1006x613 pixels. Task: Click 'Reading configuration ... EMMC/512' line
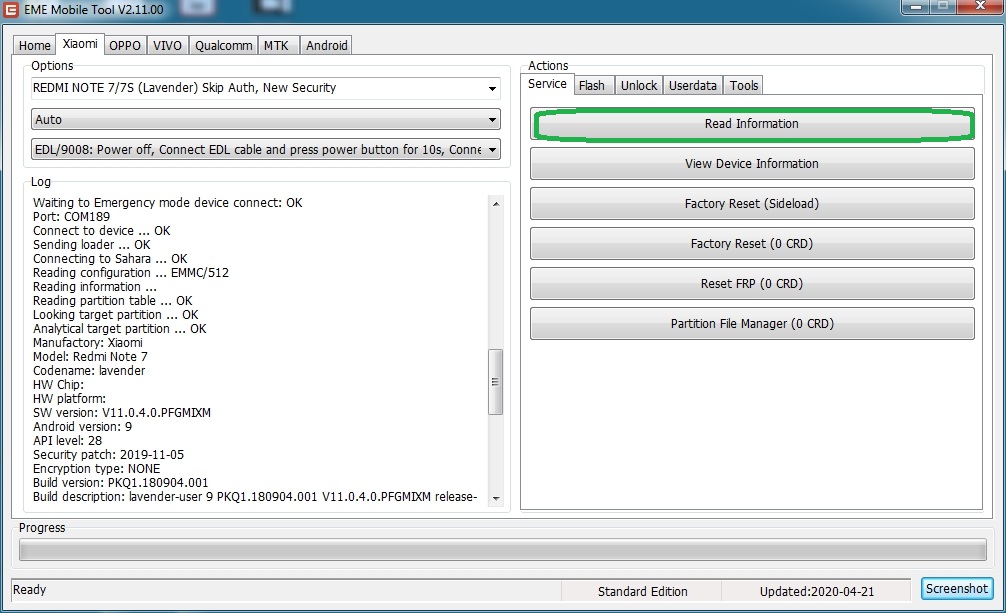click(131, 273)
